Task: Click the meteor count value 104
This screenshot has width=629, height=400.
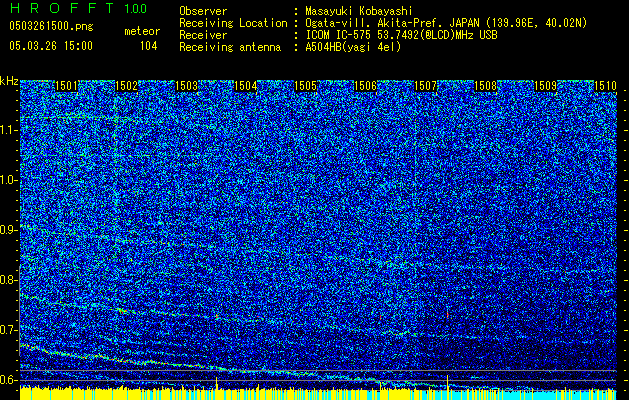Action: [148, 46]
